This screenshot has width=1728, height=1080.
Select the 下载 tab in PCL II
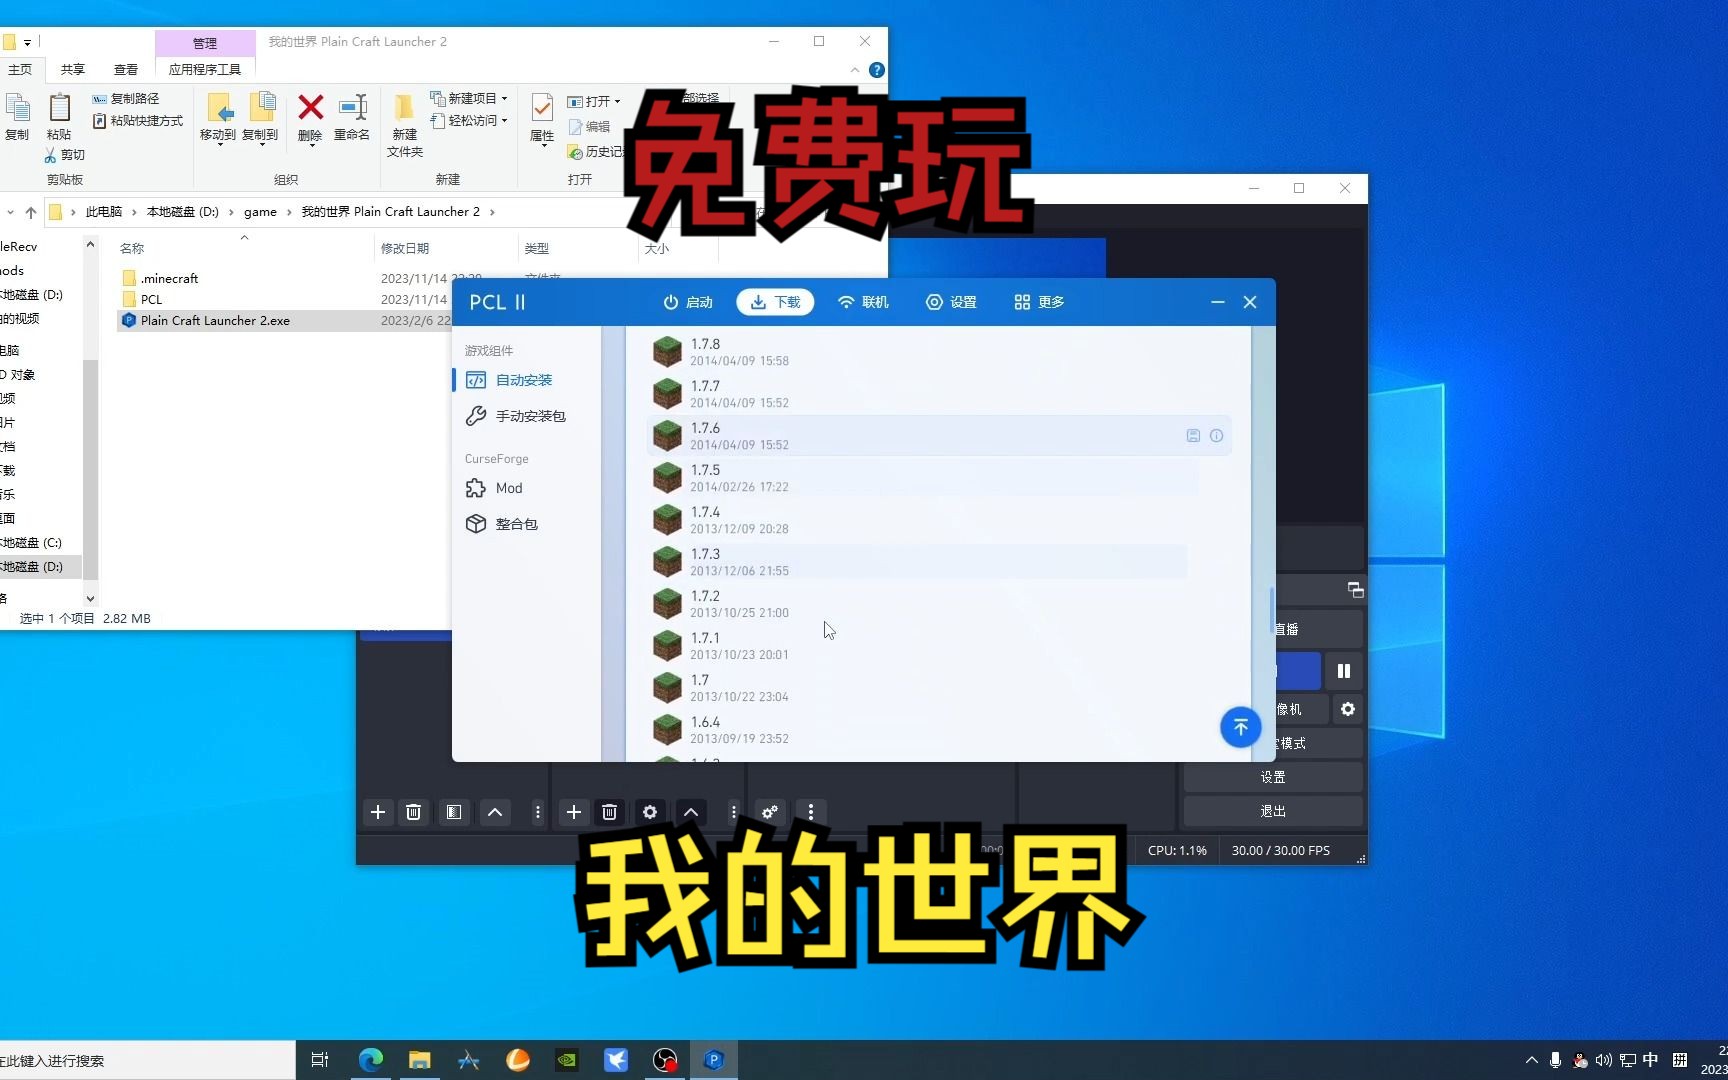click(x=775, y=302)
